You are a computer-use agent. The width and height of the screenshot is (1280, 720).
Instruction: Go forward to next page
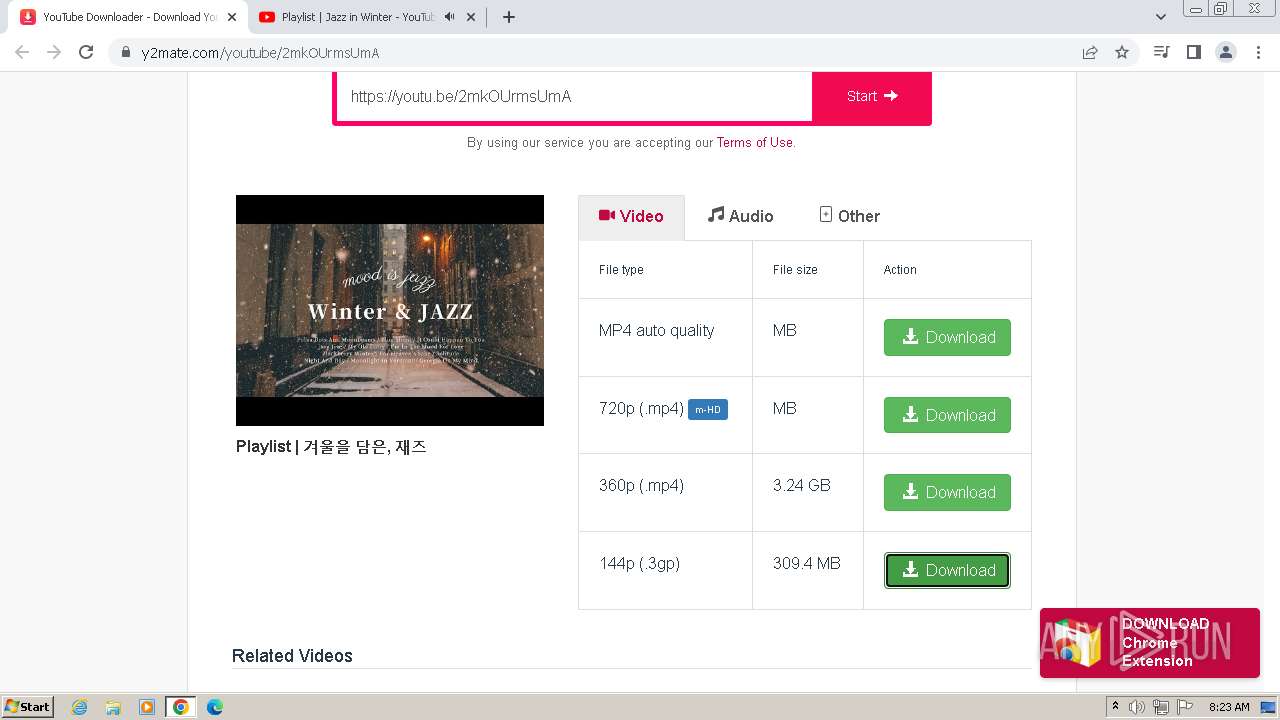54,52
